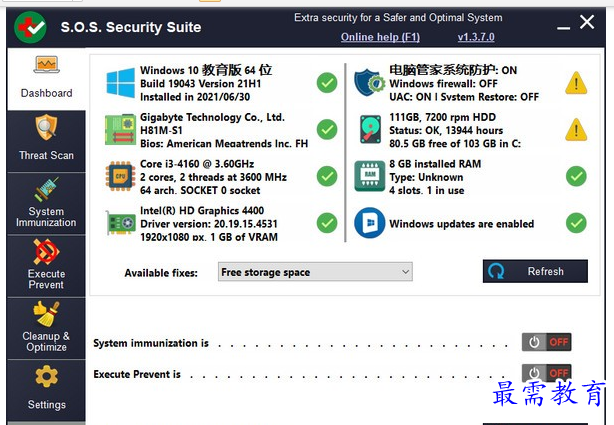Image resolution: width=614 pixels, height=425 pixels.
Task: Open Cleanup & Optimize tab
Action: (46, 328)
